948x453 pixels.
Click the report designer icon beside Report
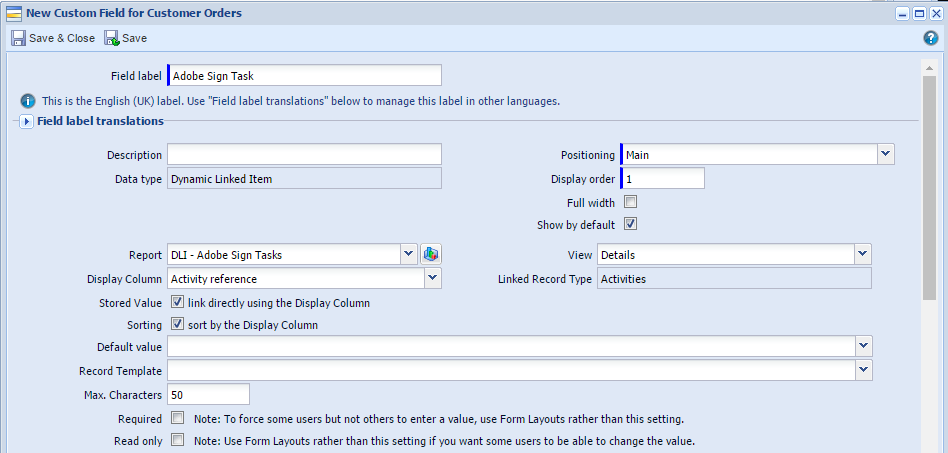429,255
